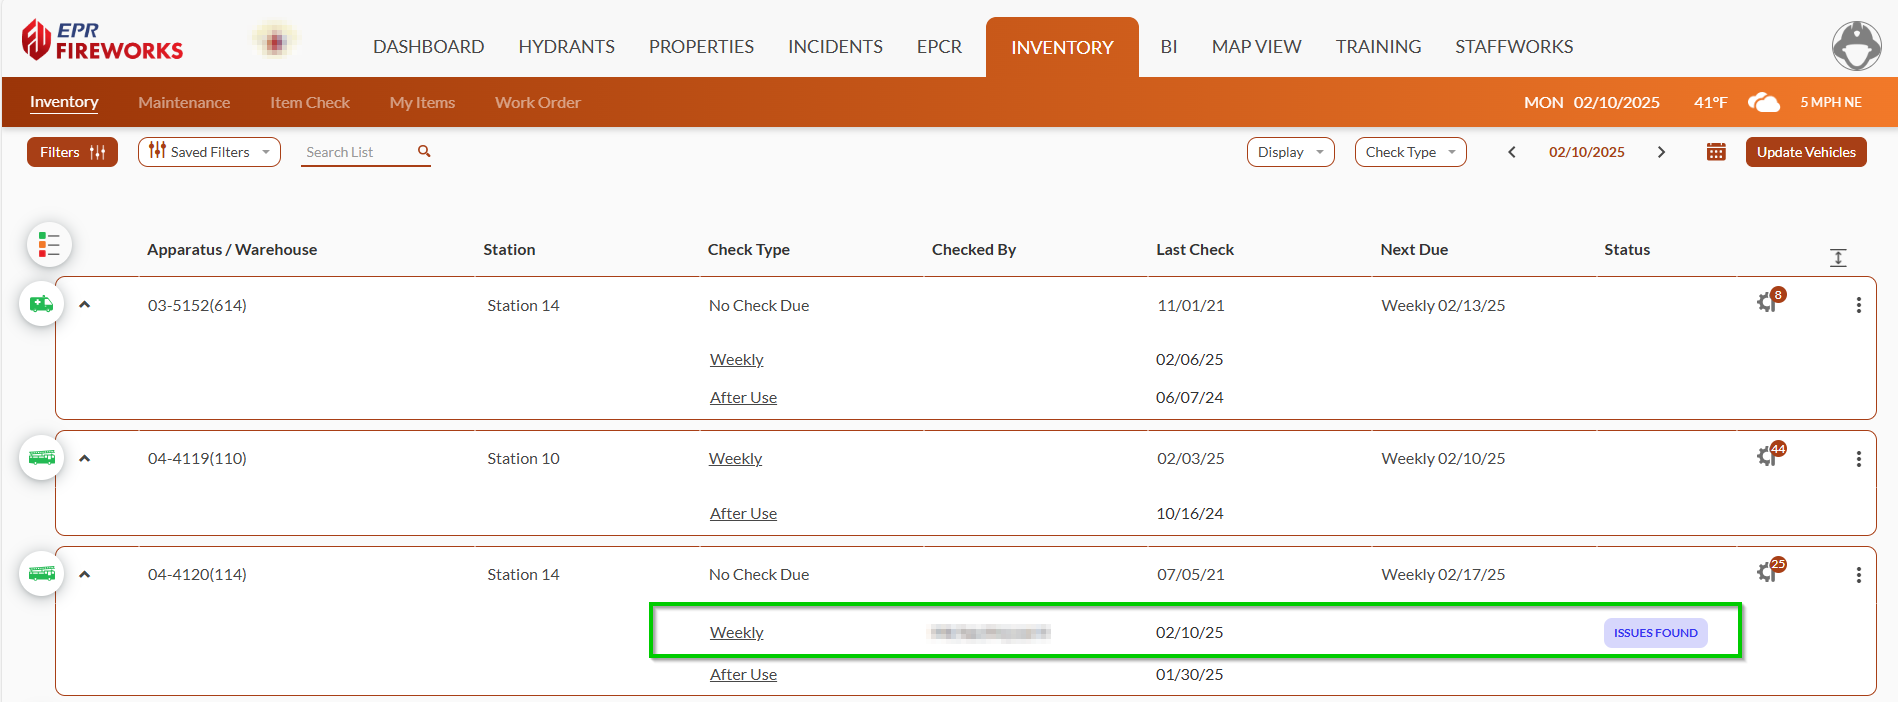Click the Update Vehicles button
1898x702 pixels.
point(1806,152)
